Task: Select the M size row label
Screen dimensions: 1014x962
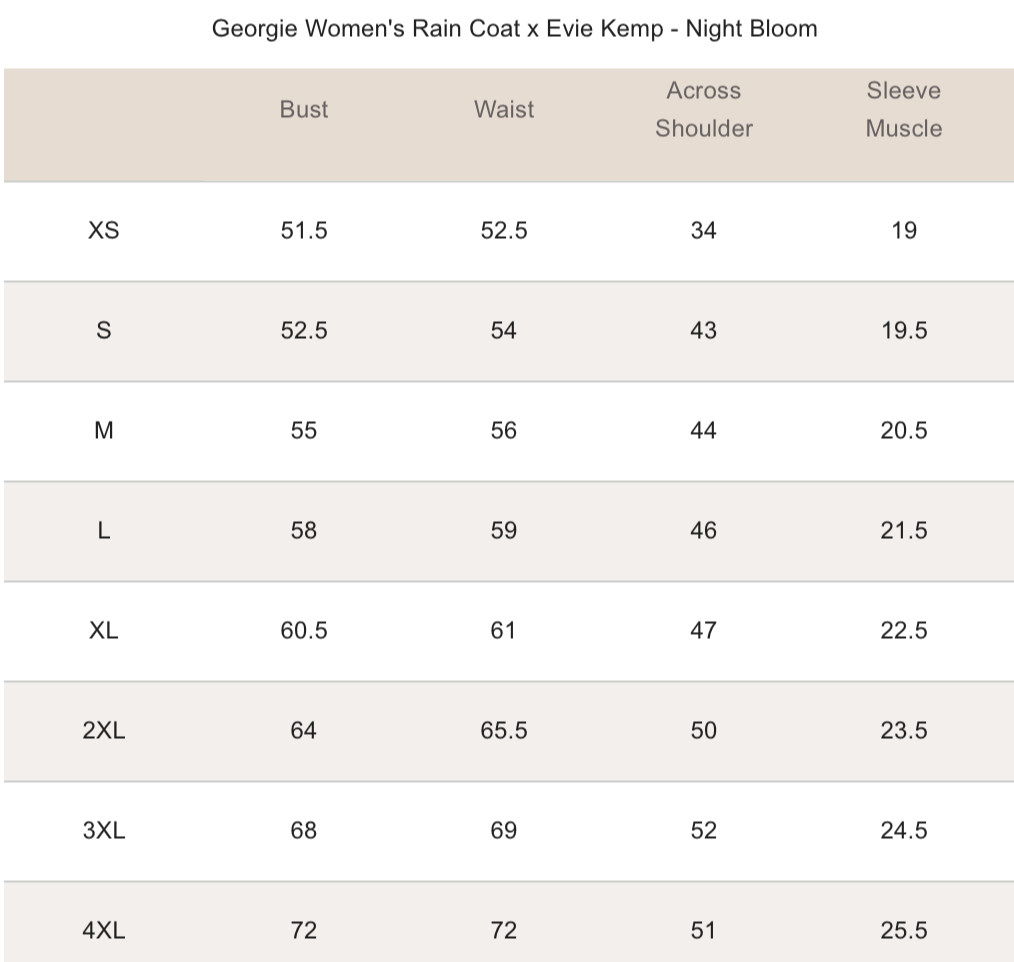Action: [104, 431]
